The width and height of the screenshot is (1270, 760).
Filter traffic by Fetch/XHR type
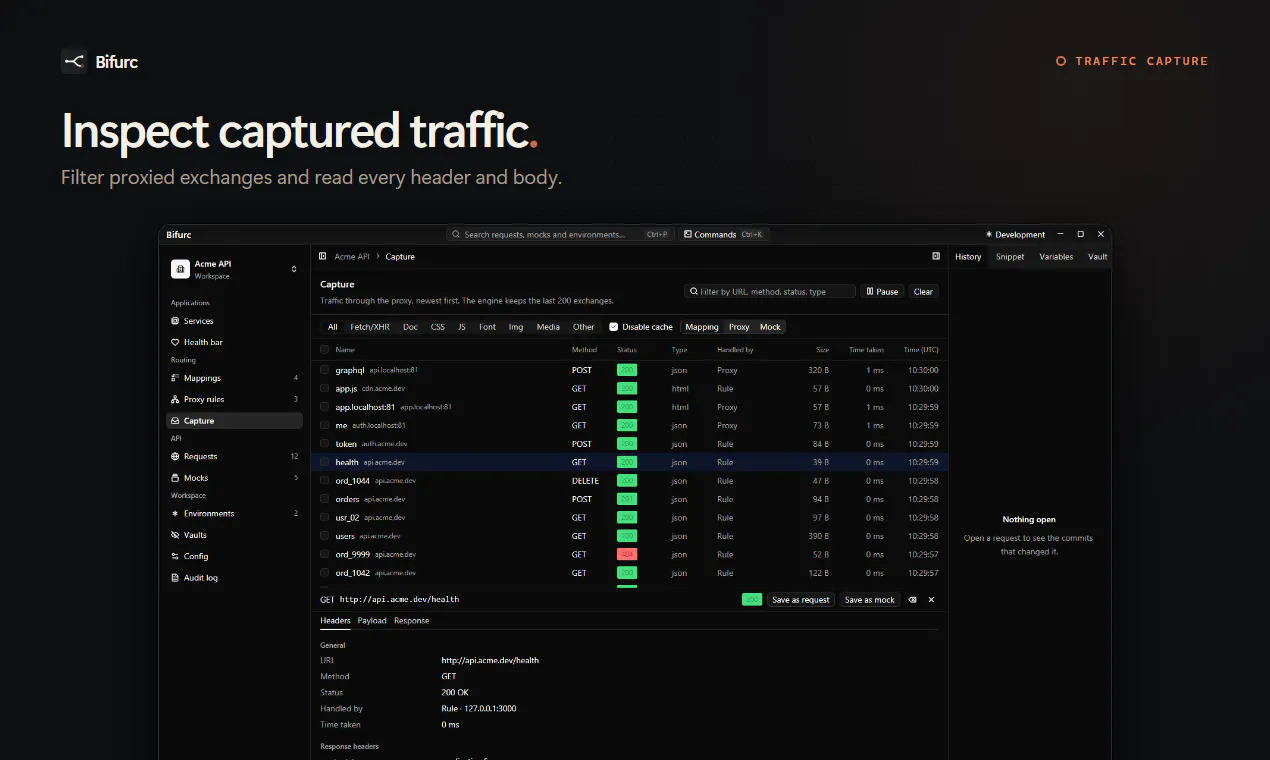pos(370,327)
